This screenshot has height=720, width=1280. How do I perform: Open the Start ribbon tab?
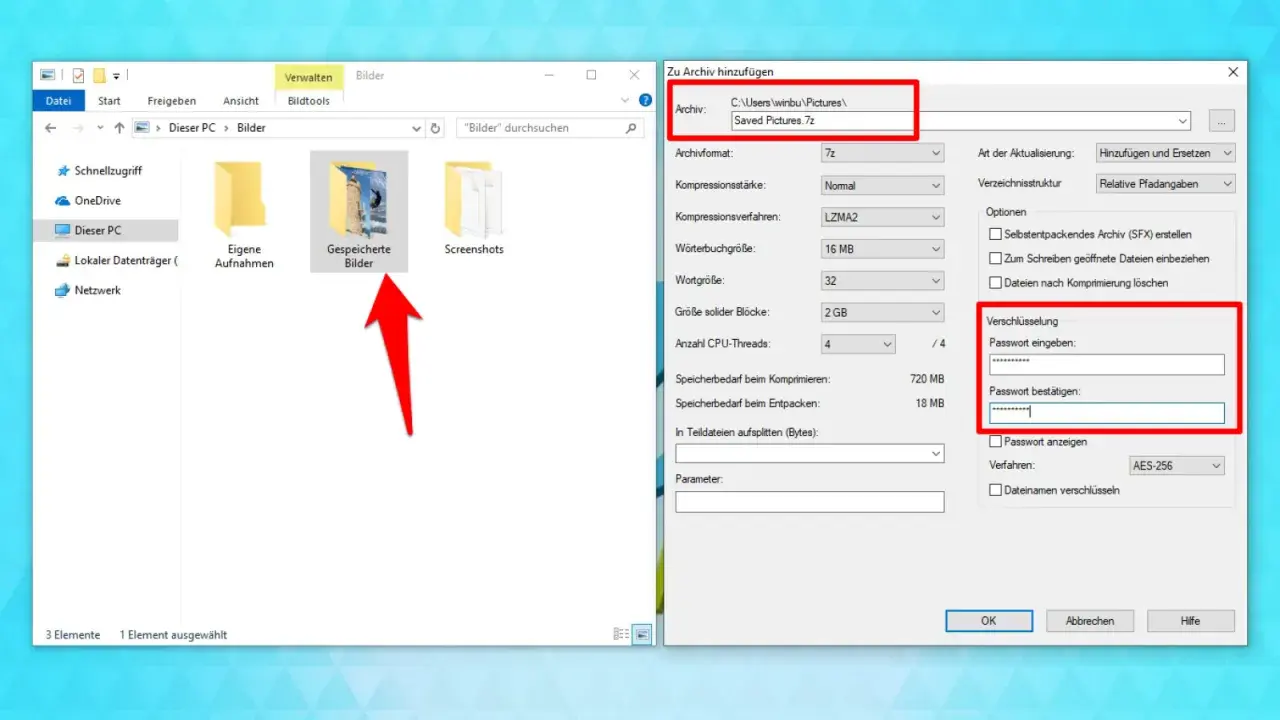pos(109,101)
